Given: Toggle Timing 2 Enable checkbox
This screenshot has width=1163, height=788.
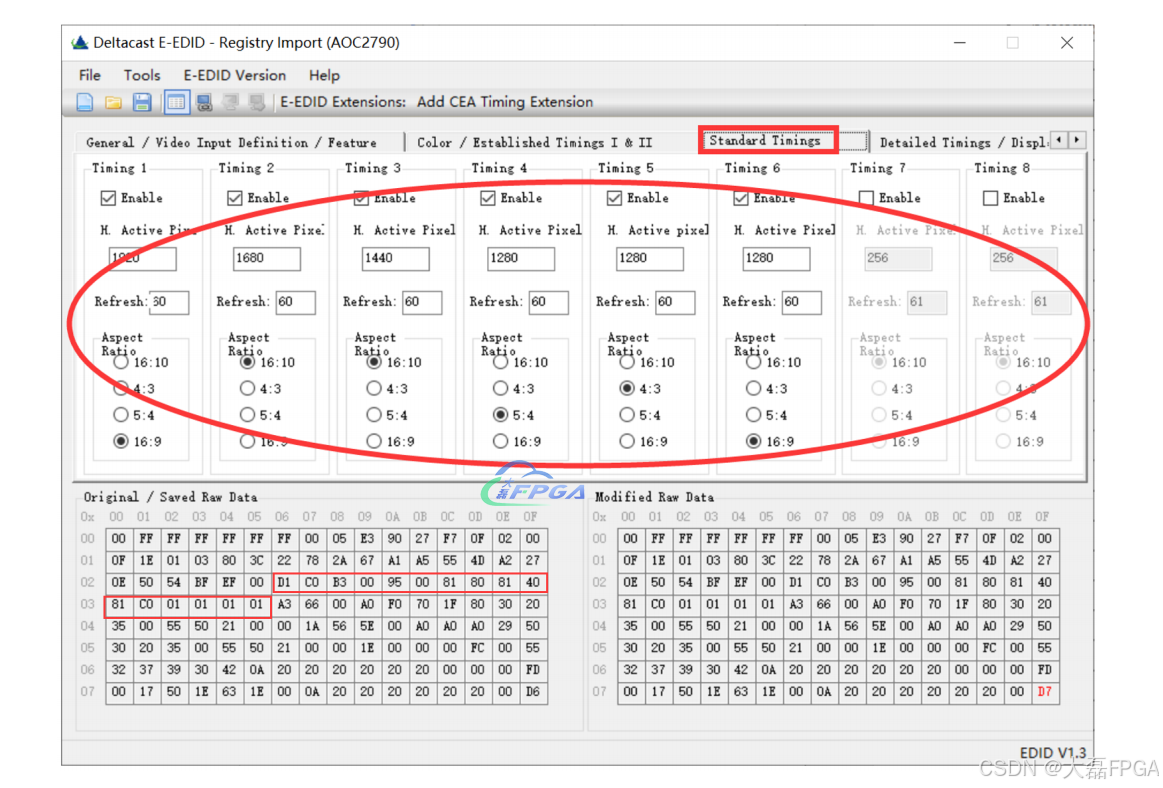Looking at the screenshot, I should click(235, 198).
